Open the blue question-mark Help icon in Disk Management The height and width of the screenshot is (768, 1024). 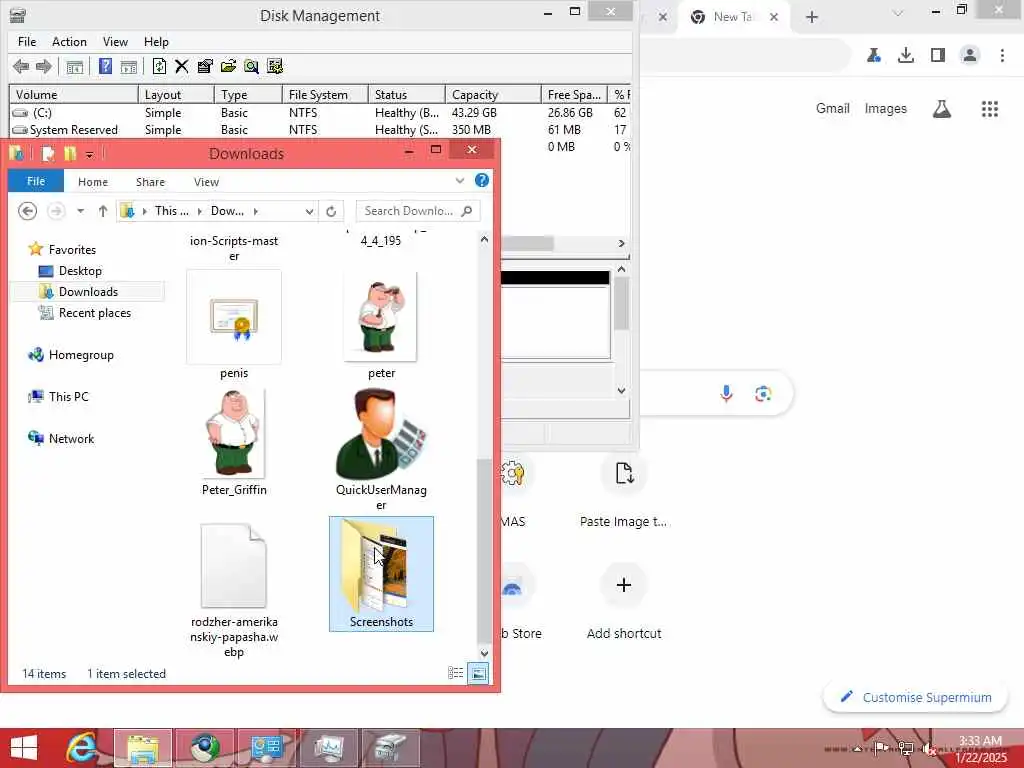click(x=105, y=66)
